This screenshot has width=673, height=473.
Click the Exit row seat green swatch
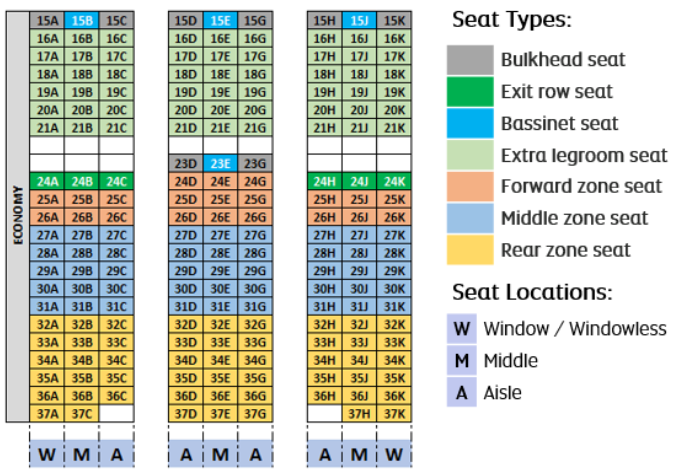click(x=468, y=92)
